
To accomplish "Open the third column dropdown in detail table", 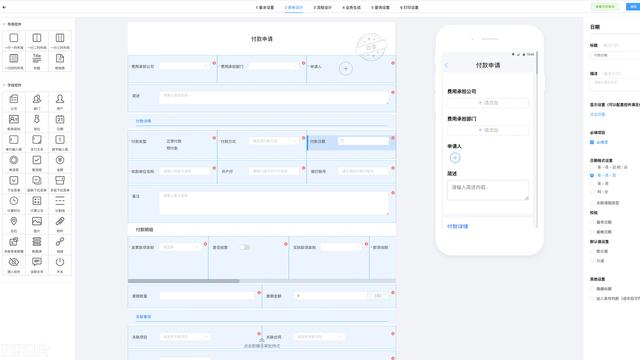I will (x=341, y=247).
